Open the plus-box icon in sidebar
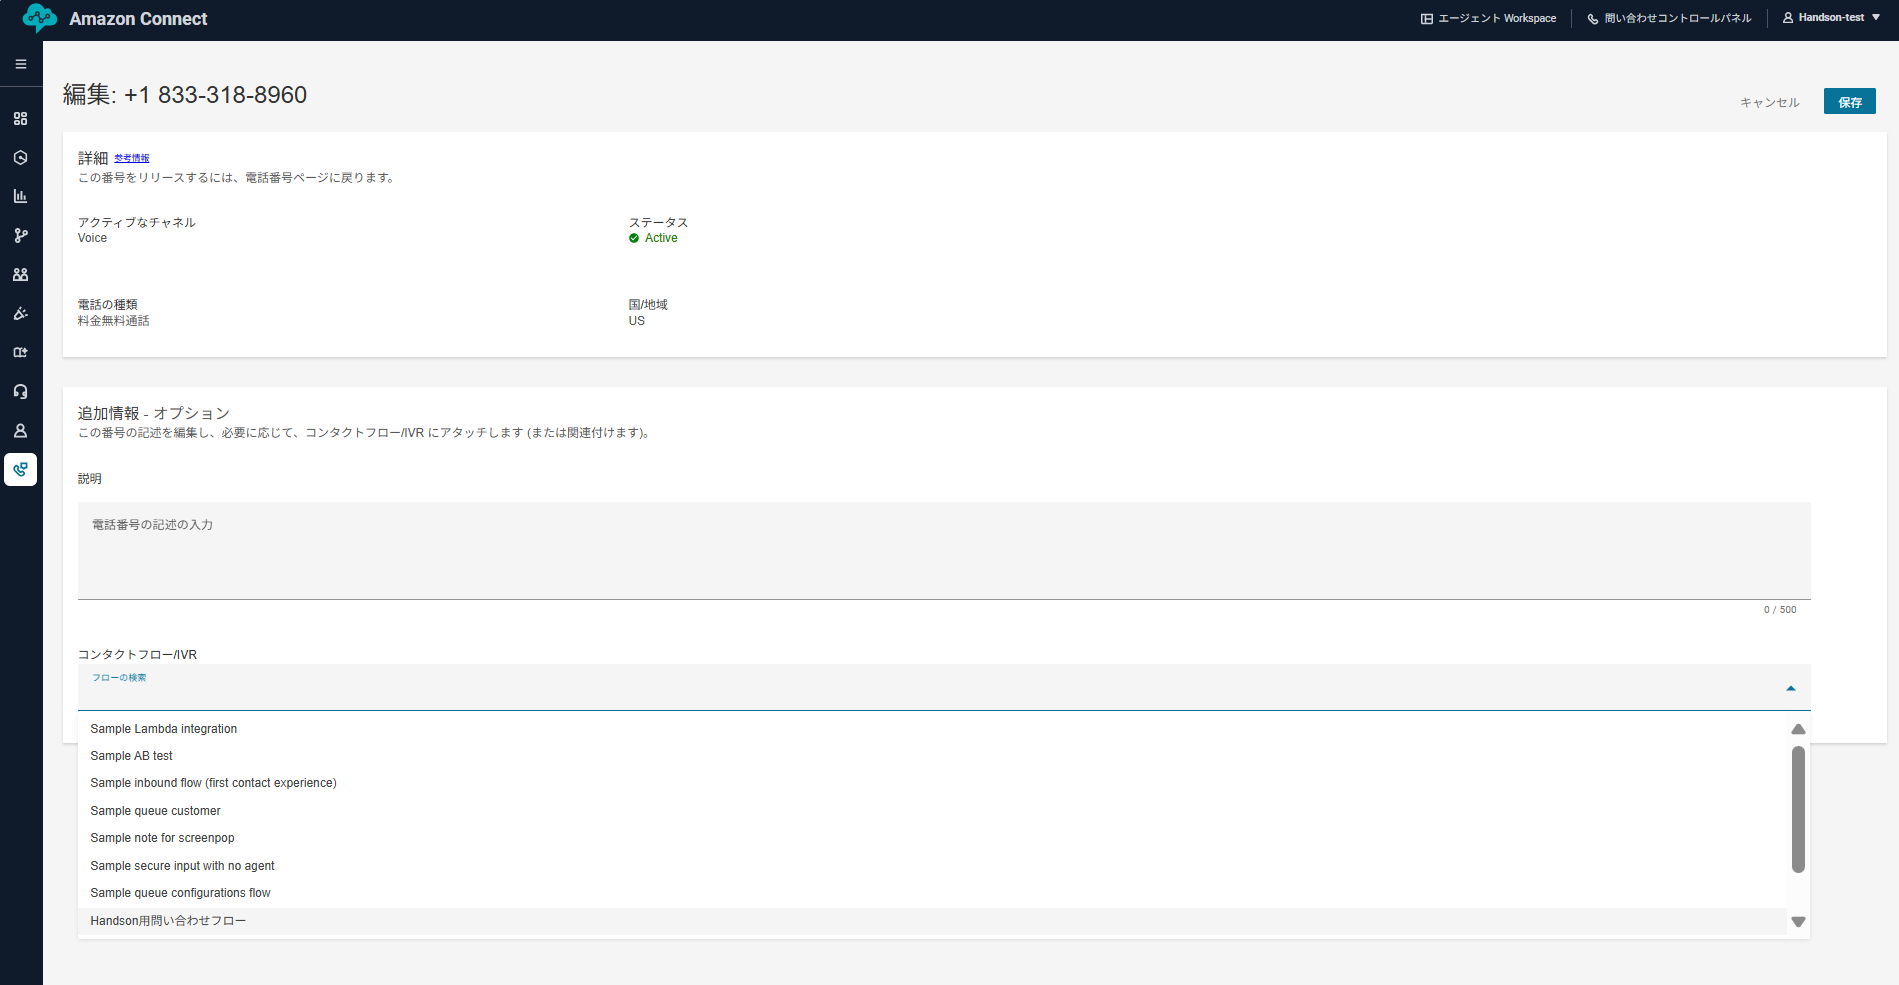This screenshot has height=985, width=1899. (x=20, y=353)
